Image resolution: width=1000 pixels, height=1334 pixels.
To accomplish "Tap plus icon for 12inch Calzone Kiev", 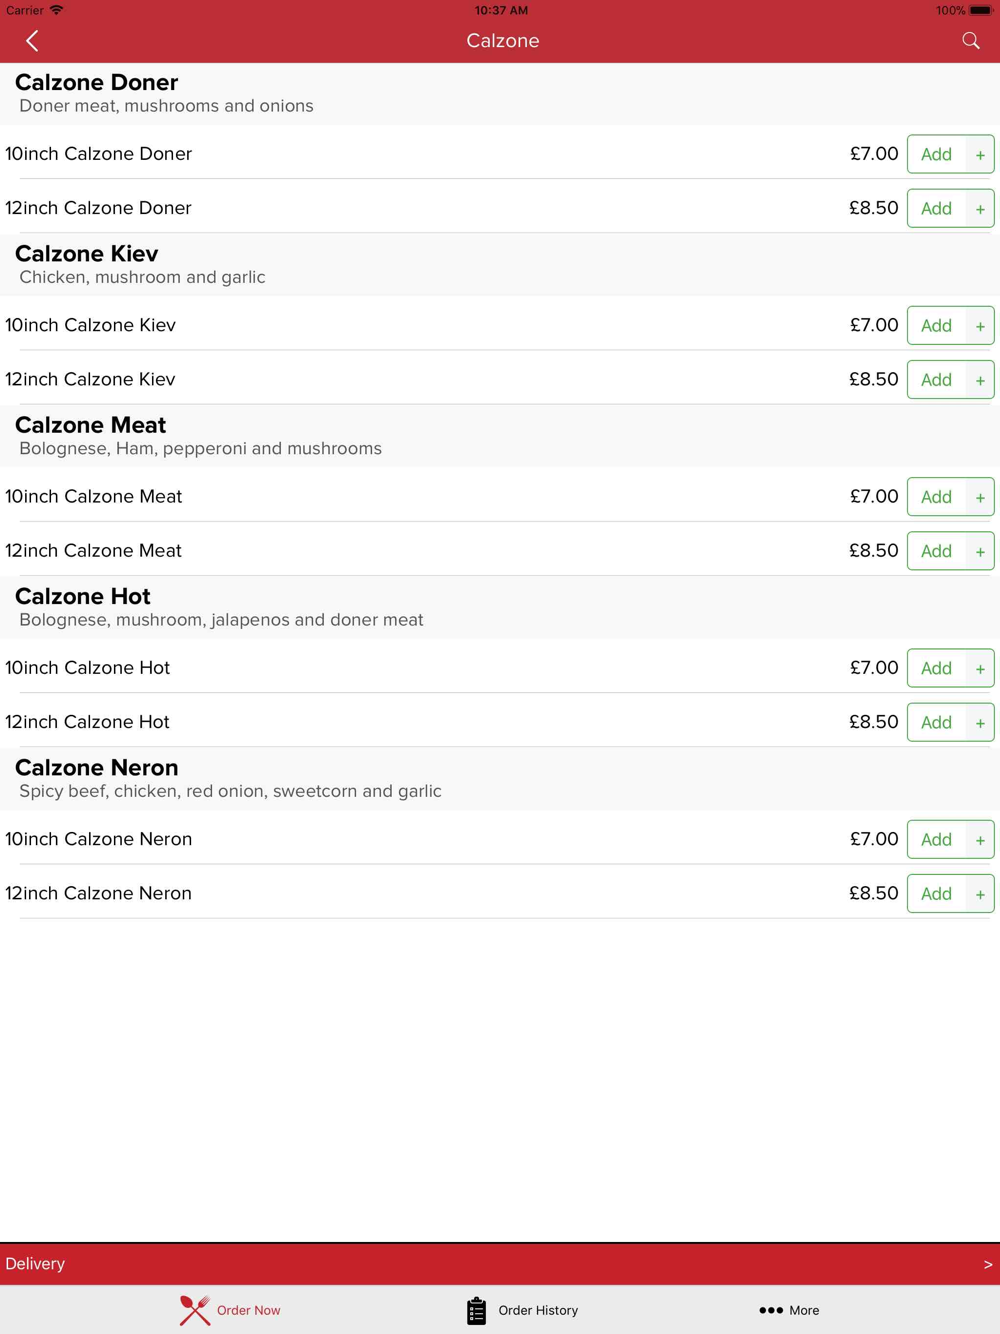I will pos(980,380).
